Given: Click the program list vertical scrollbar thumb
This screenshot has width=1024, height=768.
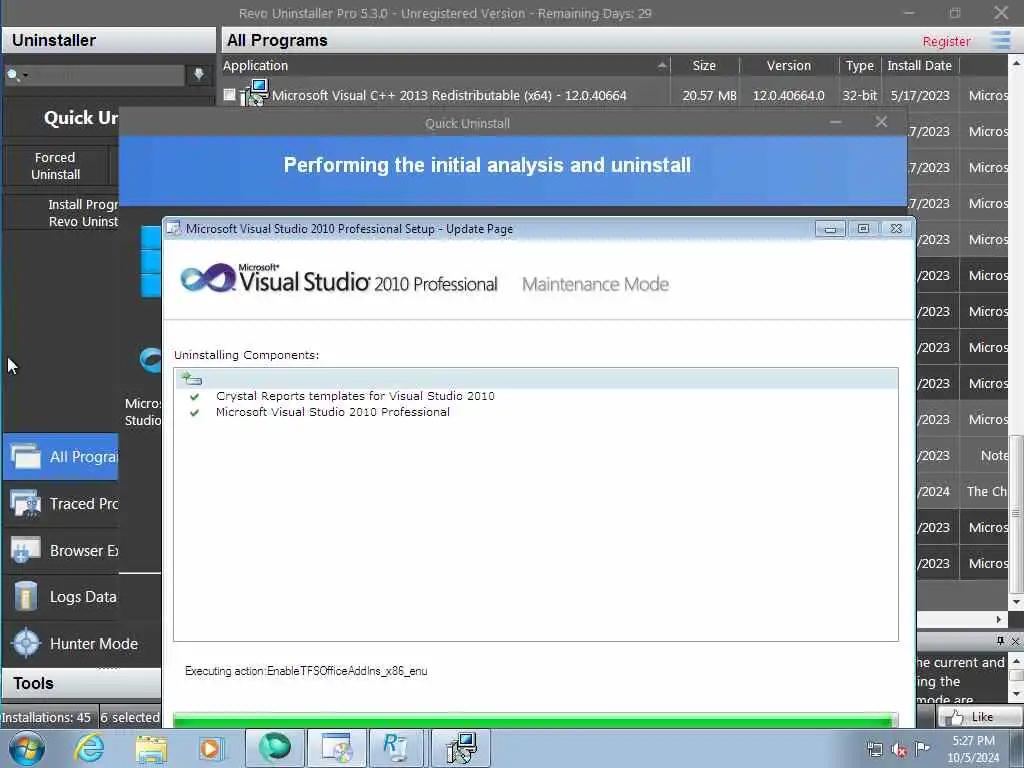Looking at the screenshot, I should coord(1016,513).
